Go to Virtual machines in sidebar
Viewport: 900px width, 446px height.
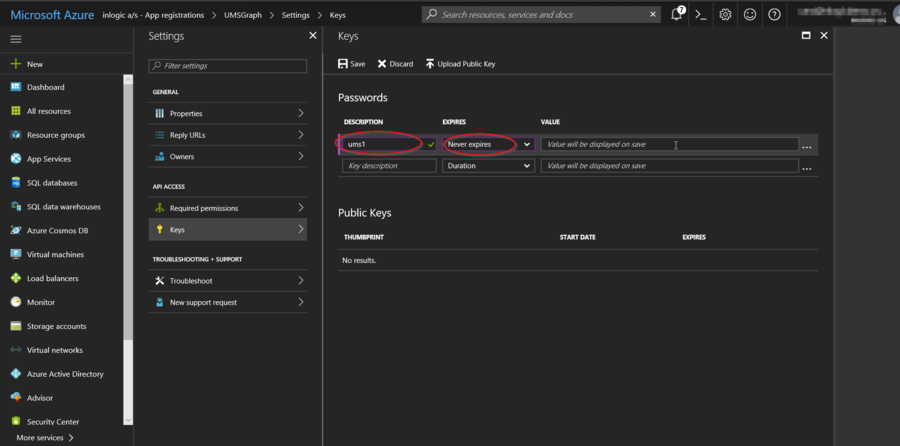point(55,255)
